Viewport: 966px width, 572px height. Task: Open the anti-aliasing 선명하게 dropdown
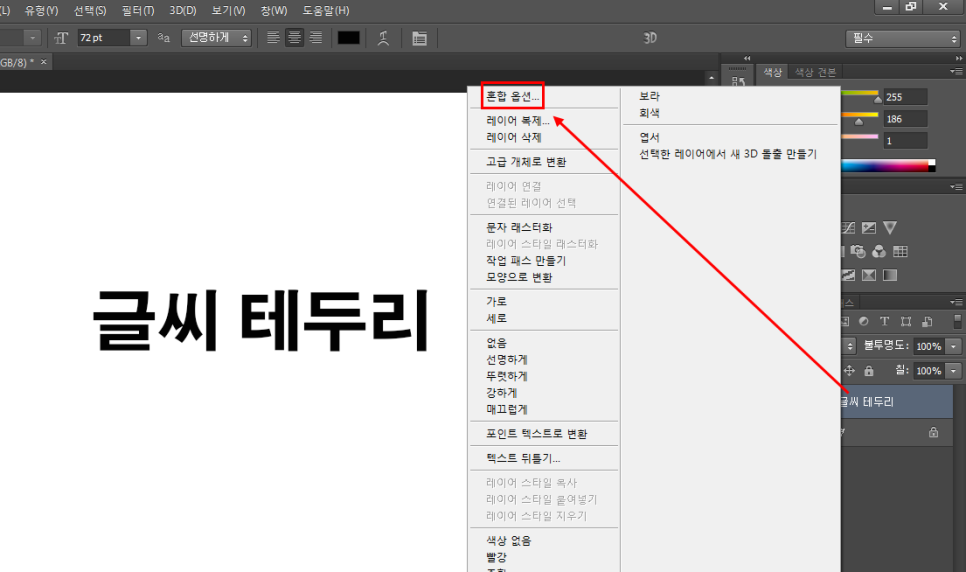(x=216, y=38)
